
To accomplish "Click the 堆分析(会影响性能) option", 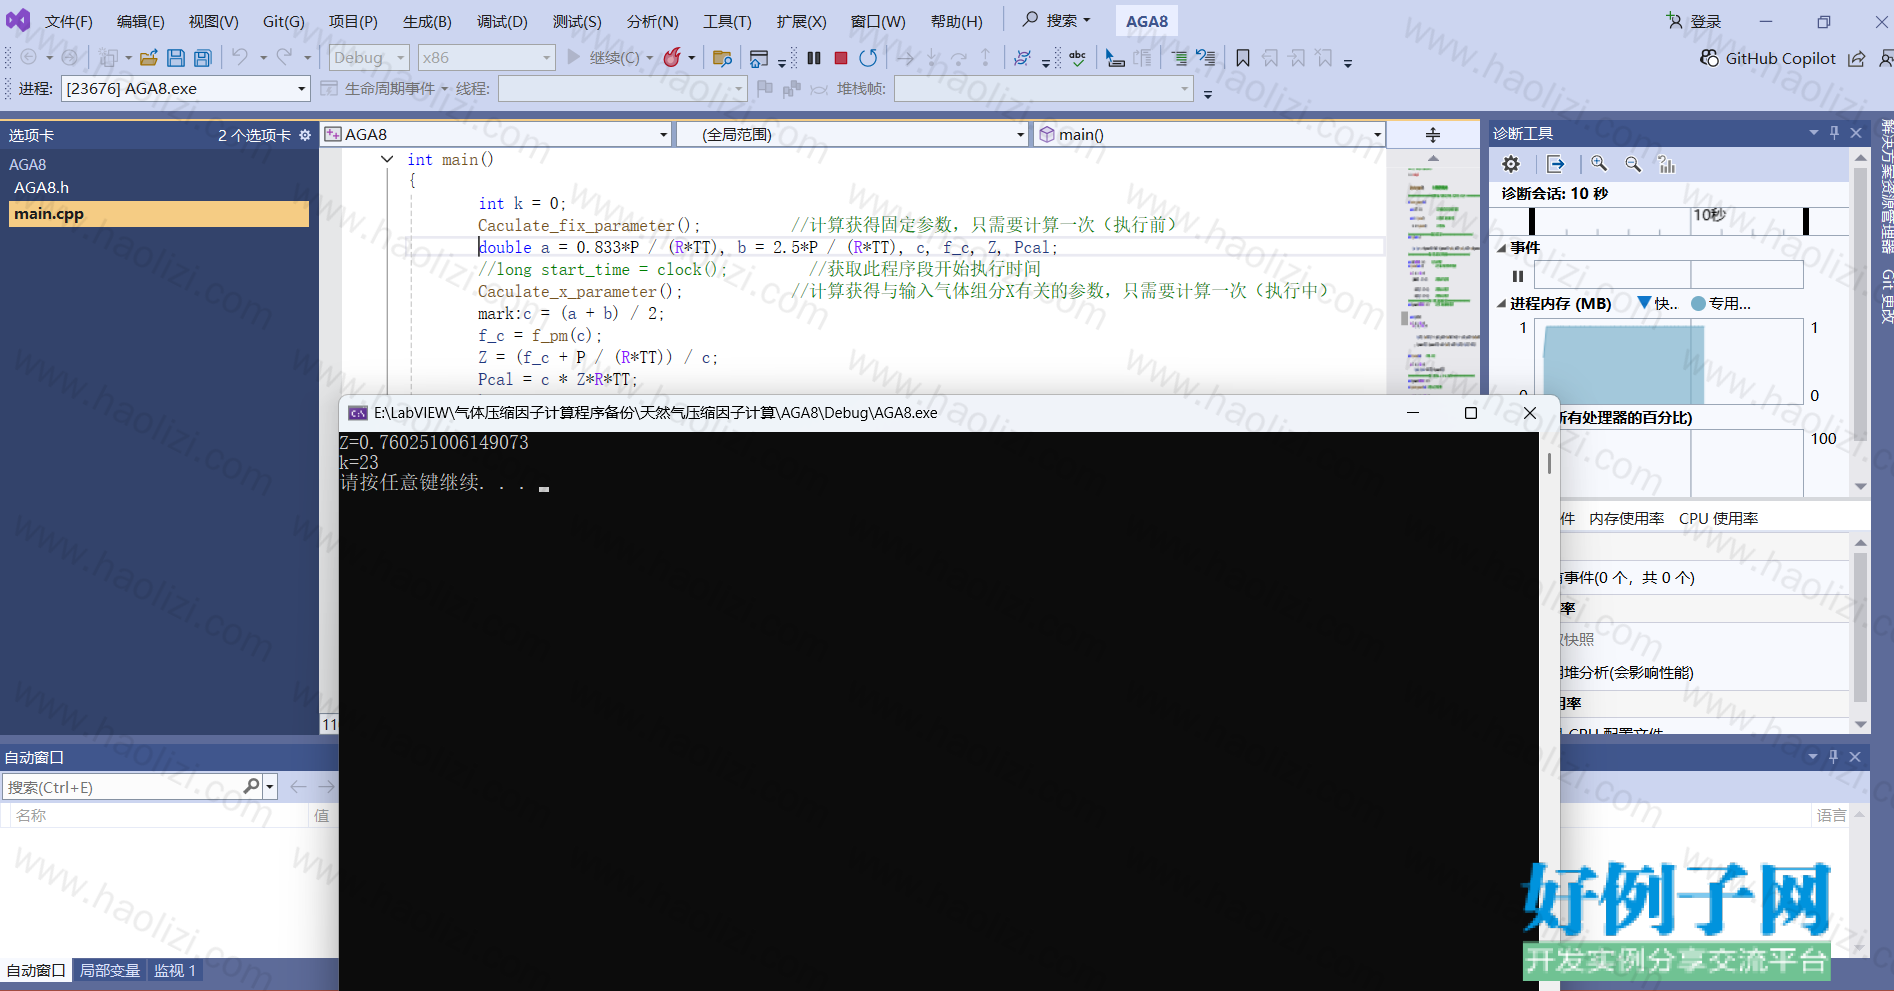I will pyautogui.click(x=1627, y=672).
